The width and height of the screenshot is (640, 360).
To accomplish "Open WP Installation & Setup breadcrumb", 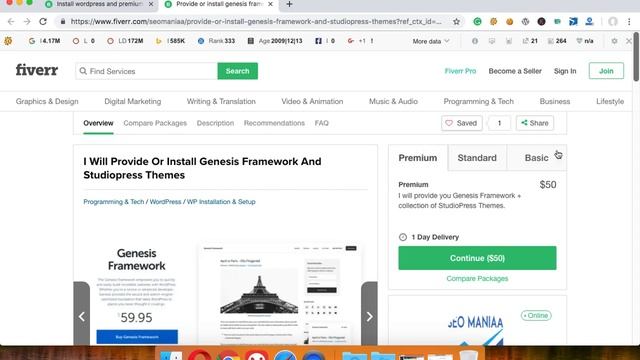I will pos(221,202).
